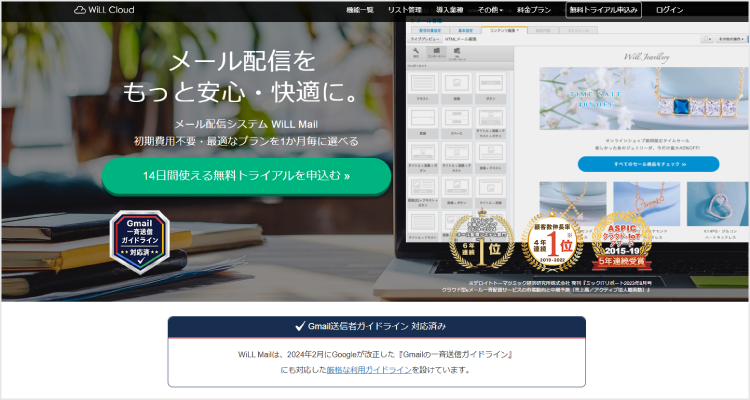
Task: Click the 無料トライアル申込み header button
Action: tap(604, 10)
